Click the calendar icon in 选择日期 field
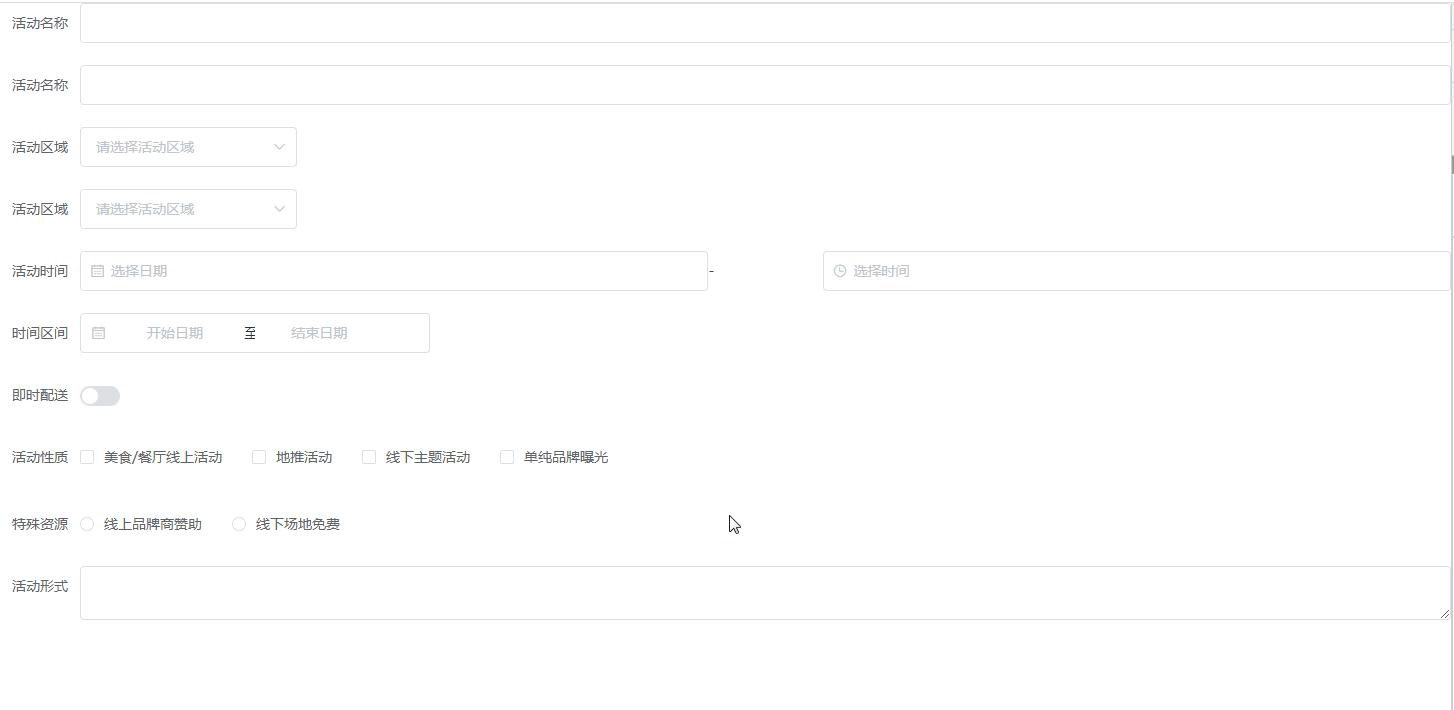This screenshot has width=1454, height=710. click(98, 271)
